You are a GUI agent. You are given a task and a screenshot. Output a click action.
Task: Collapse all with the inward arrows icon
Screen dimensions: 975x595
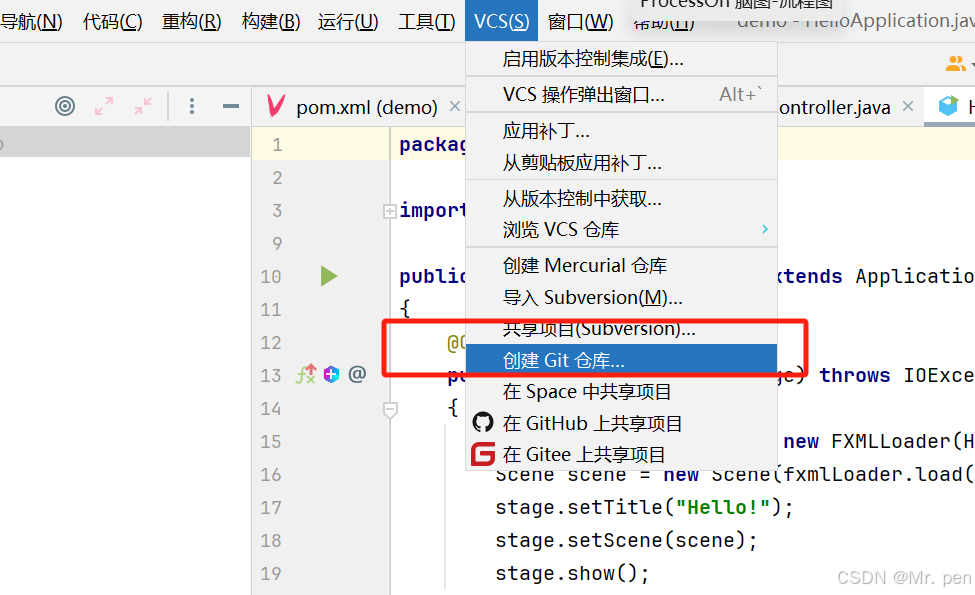coord(143,106)
